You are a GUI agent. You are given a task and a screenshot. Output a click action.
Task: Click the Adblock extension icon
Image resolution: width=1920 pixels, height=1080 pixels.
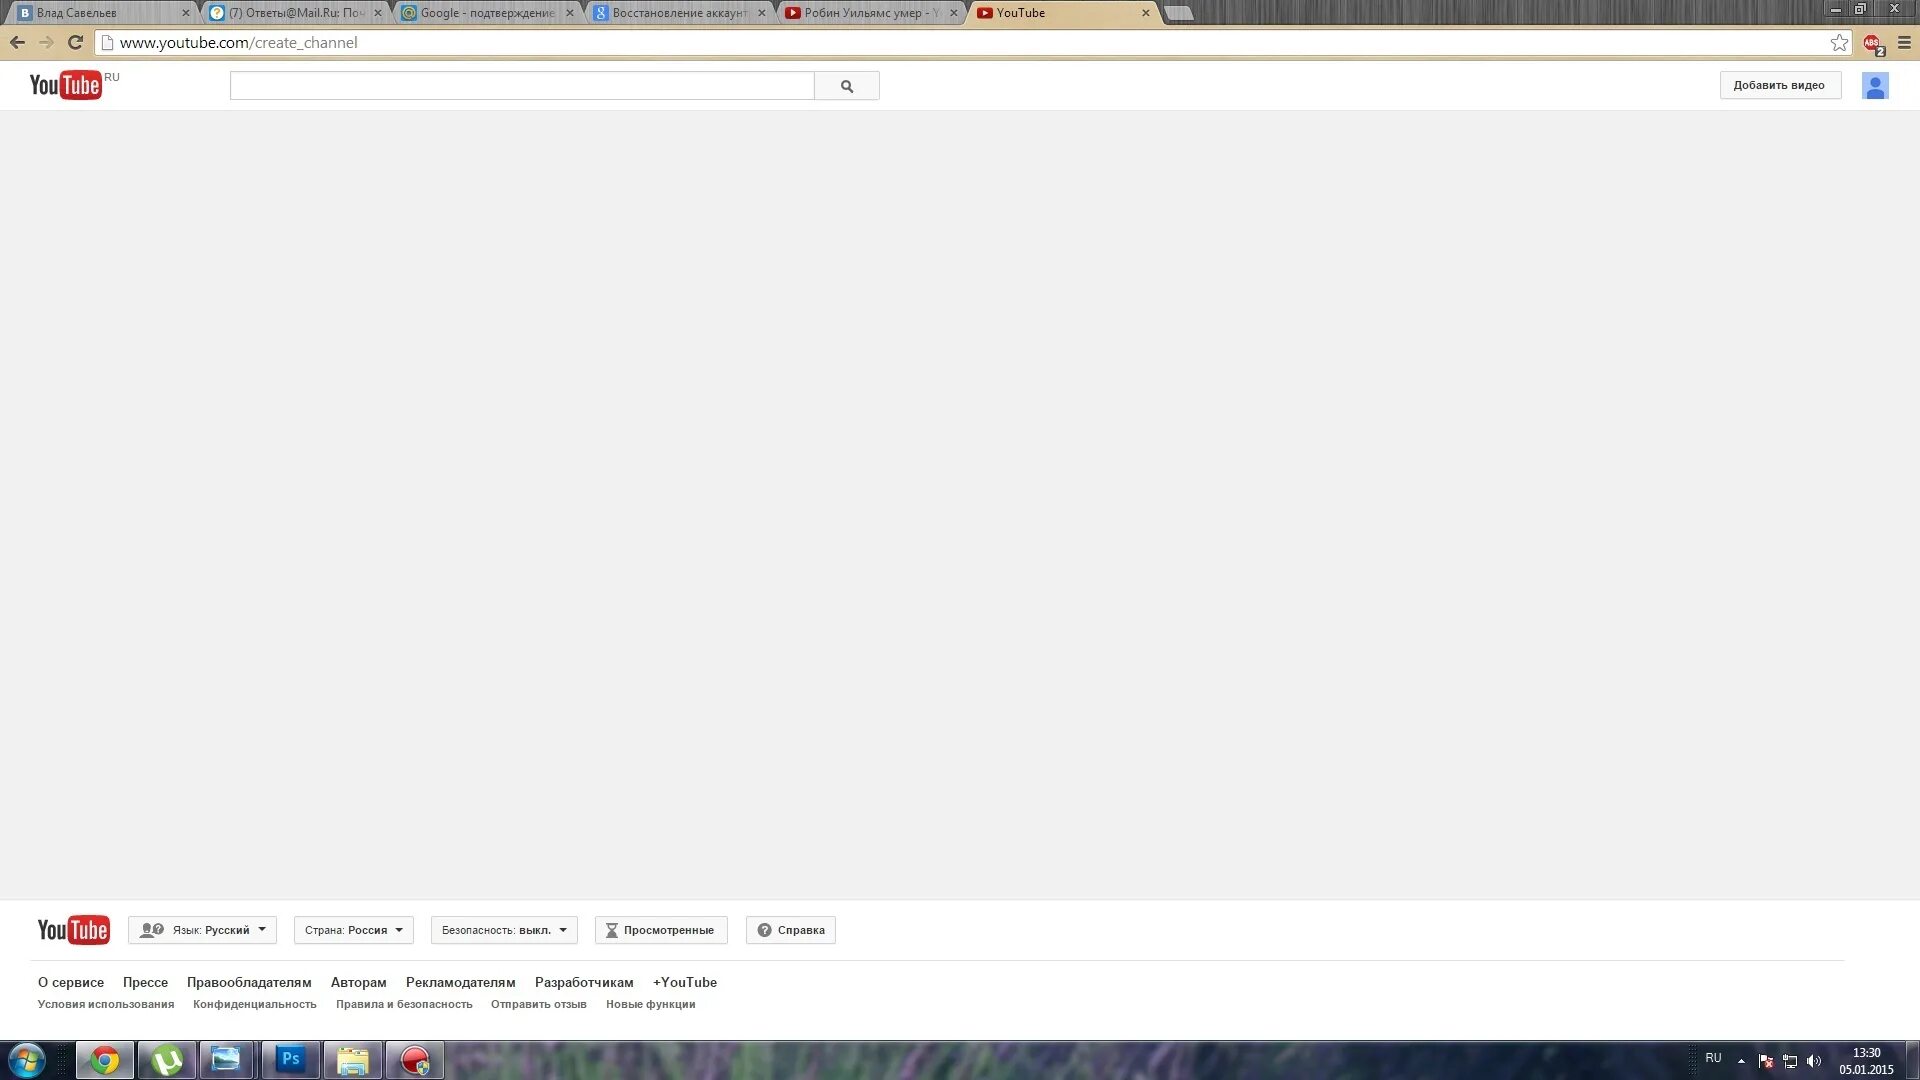(x=1872, y=43)
